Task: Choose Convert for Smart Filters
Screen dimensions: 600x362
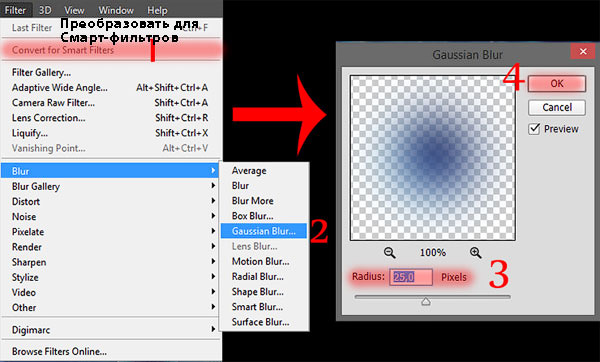Action: [x=111, y=51]
